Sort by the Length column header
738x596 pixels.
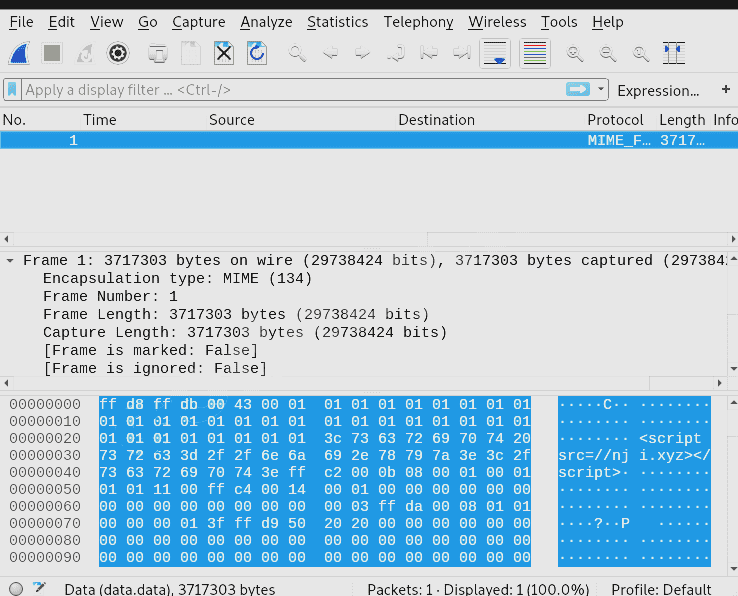coord(683,120)
